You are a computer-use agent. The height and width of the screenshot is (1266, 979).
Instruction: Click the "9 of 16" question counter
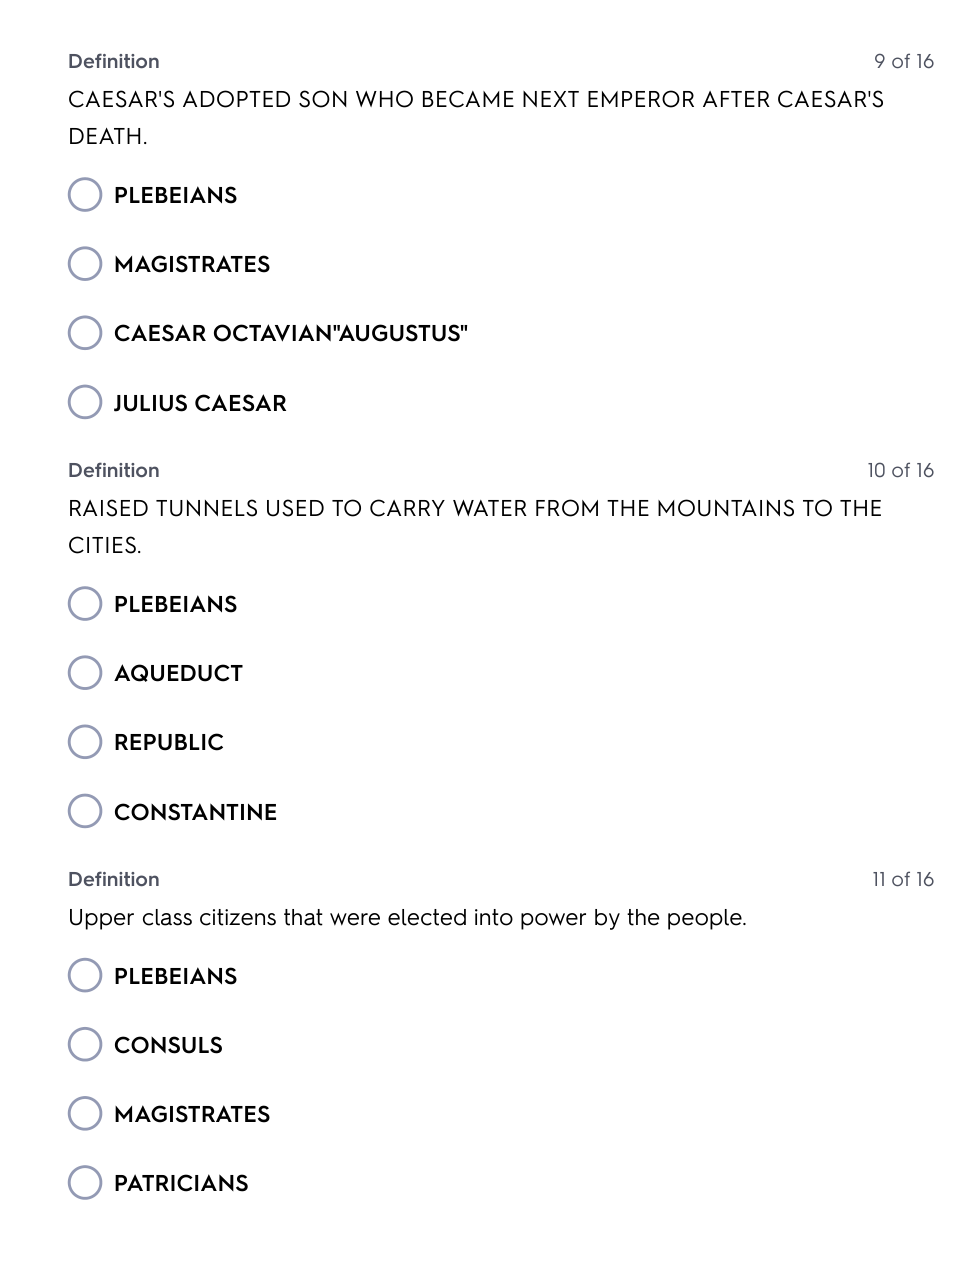click(903, 62)
